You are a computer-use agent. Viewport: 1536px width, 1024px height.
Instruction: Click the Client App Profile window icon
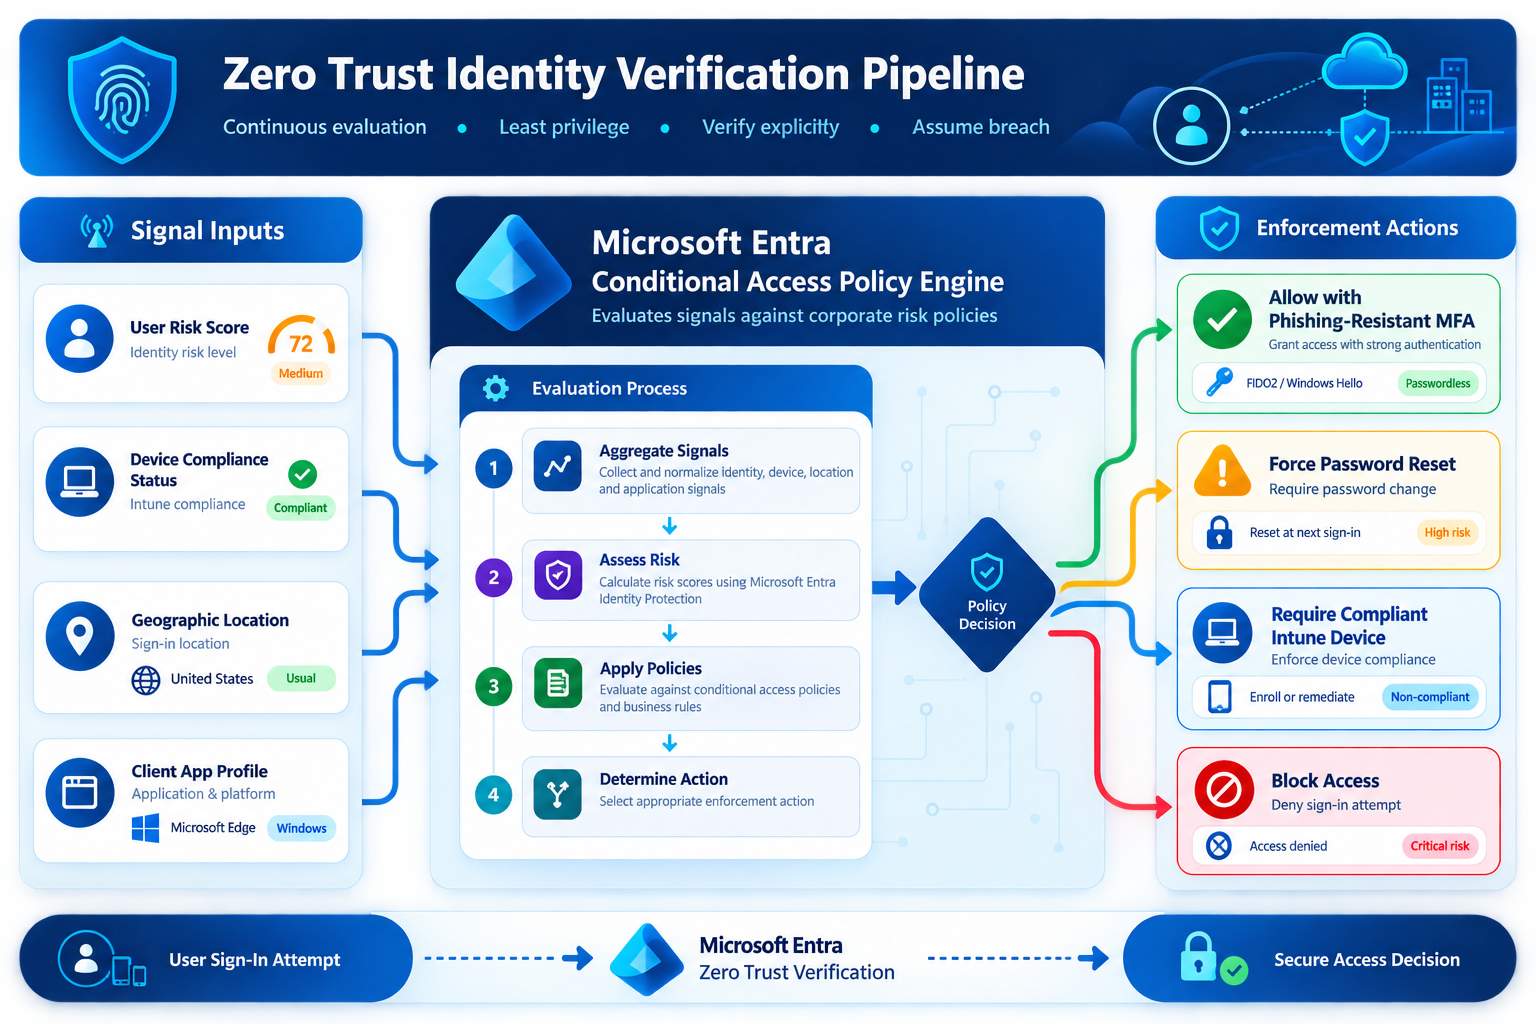coord(80,793)
